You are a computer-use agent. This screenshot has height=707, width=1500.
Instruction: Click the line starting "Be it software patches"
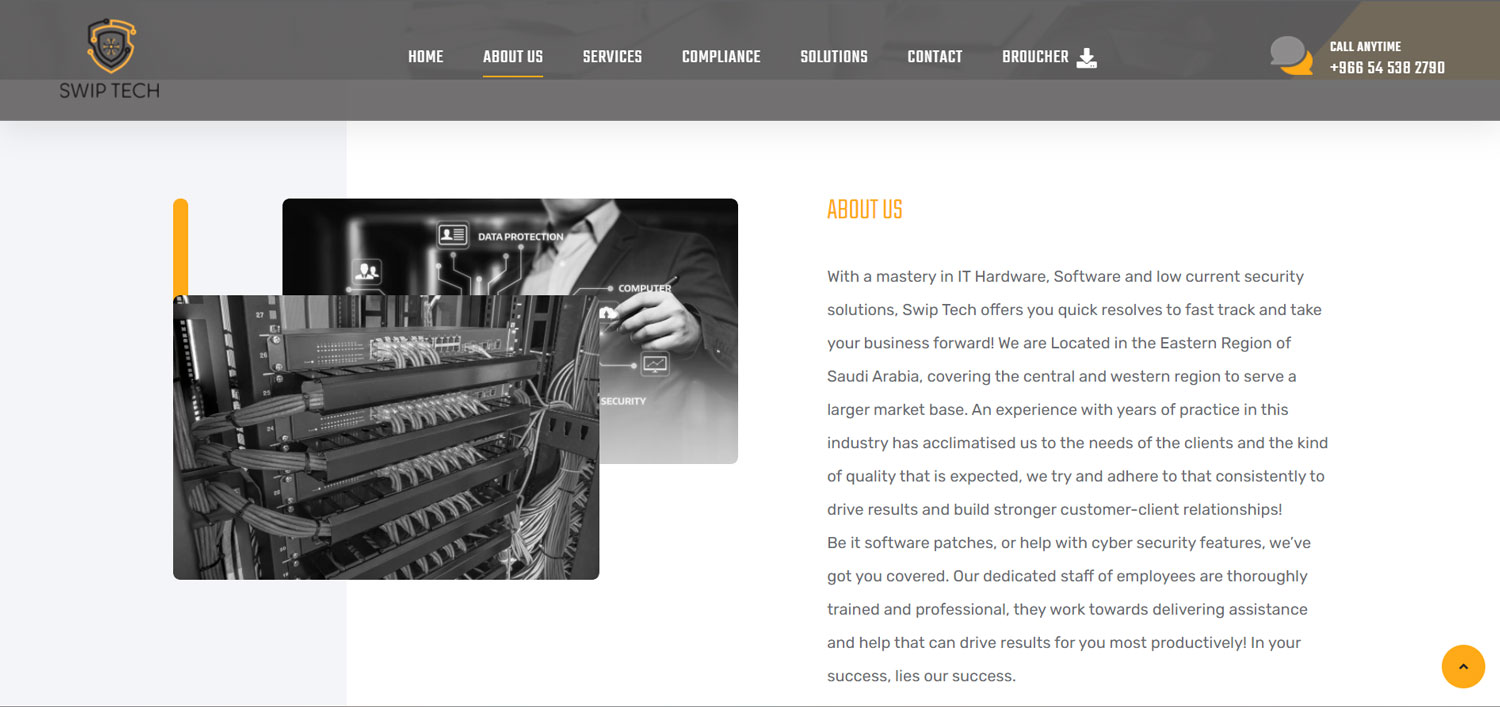[x=1068, y=543]
